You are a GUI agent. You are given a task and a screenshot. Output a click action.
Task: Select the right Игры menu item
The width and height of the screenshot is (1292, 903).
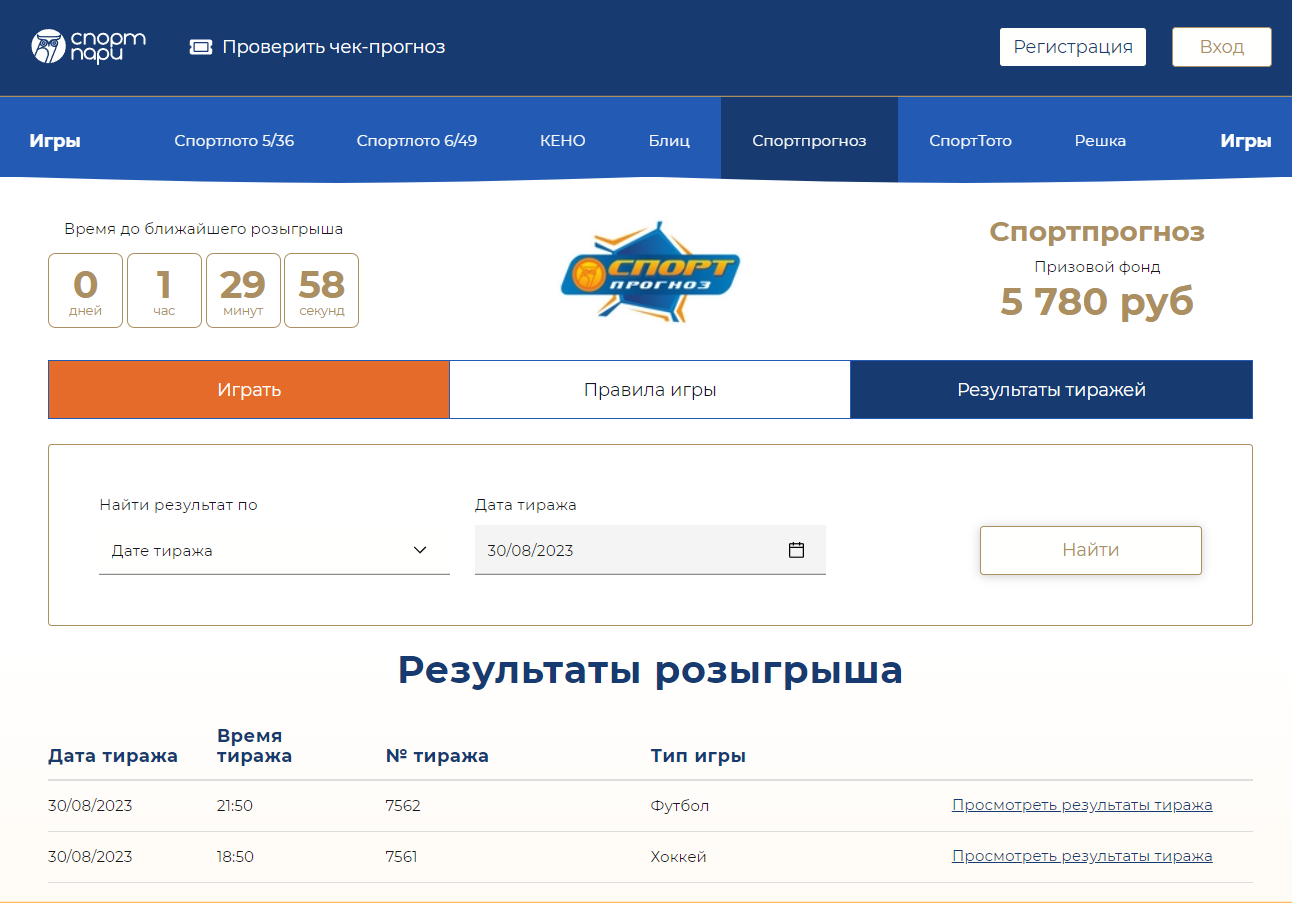click(1246, 141)
